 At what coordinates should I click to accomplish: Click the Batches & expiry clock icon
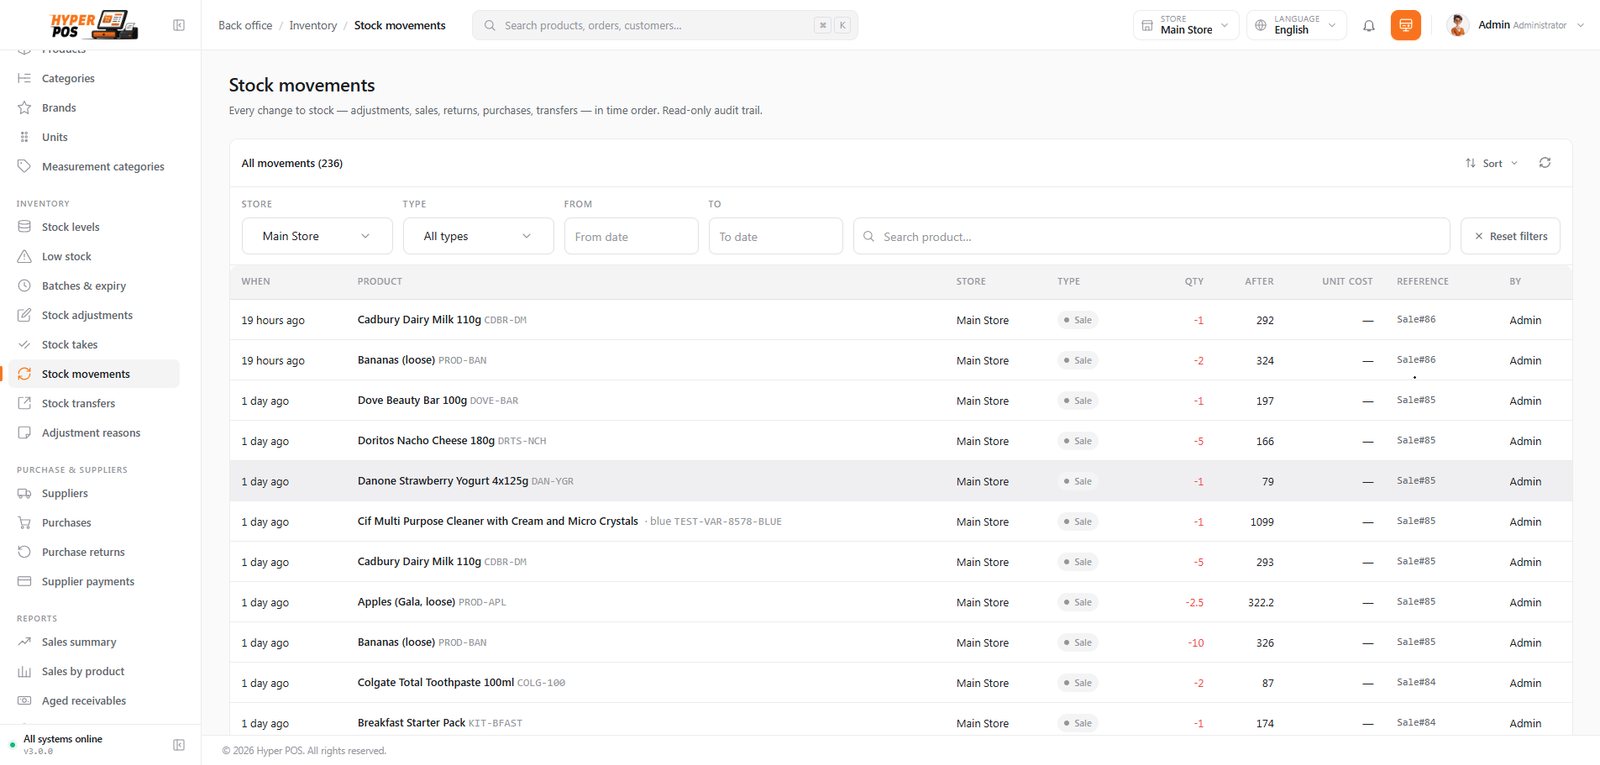click(x=24, y=286)
